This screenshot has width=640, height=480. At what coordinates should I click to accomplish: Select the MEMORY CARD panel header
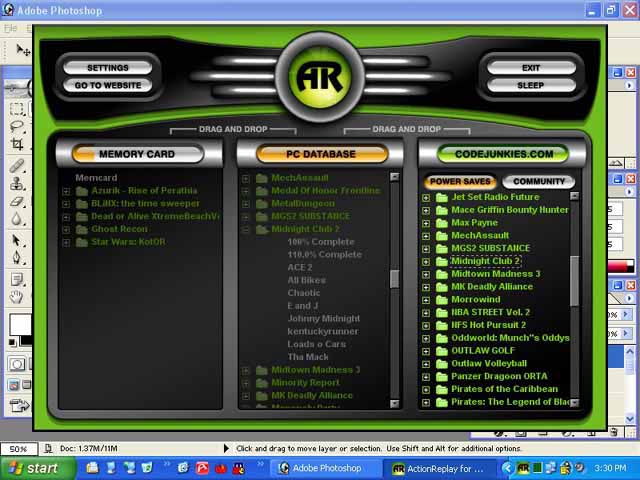[138, 154]
